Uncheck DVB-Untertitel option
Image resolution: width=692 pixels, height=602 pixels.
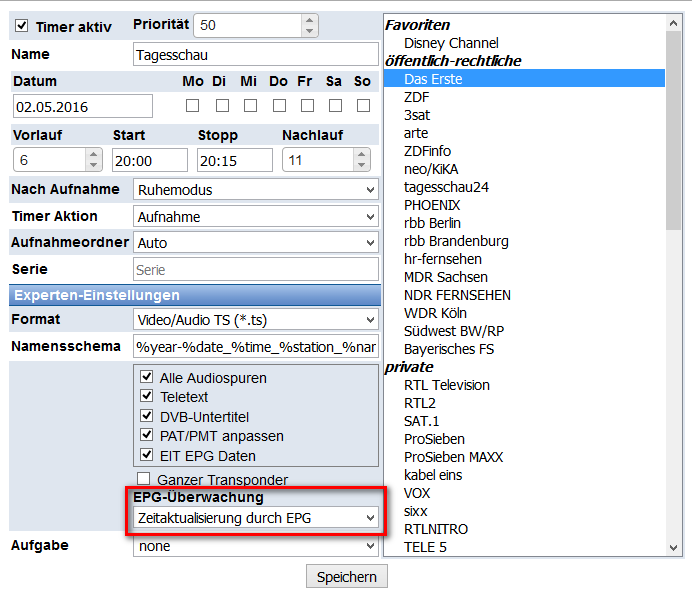pos(147,416)
